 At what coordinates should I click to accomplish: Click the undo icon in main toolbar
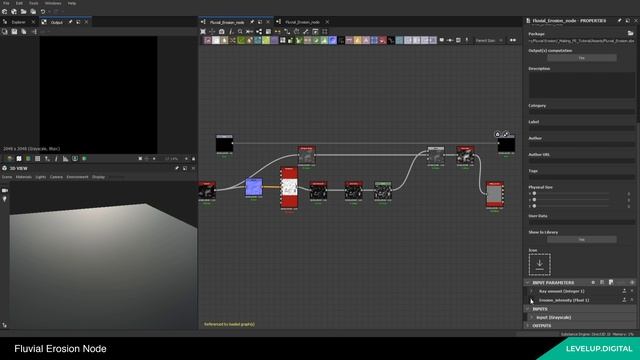tap(43, 12)
